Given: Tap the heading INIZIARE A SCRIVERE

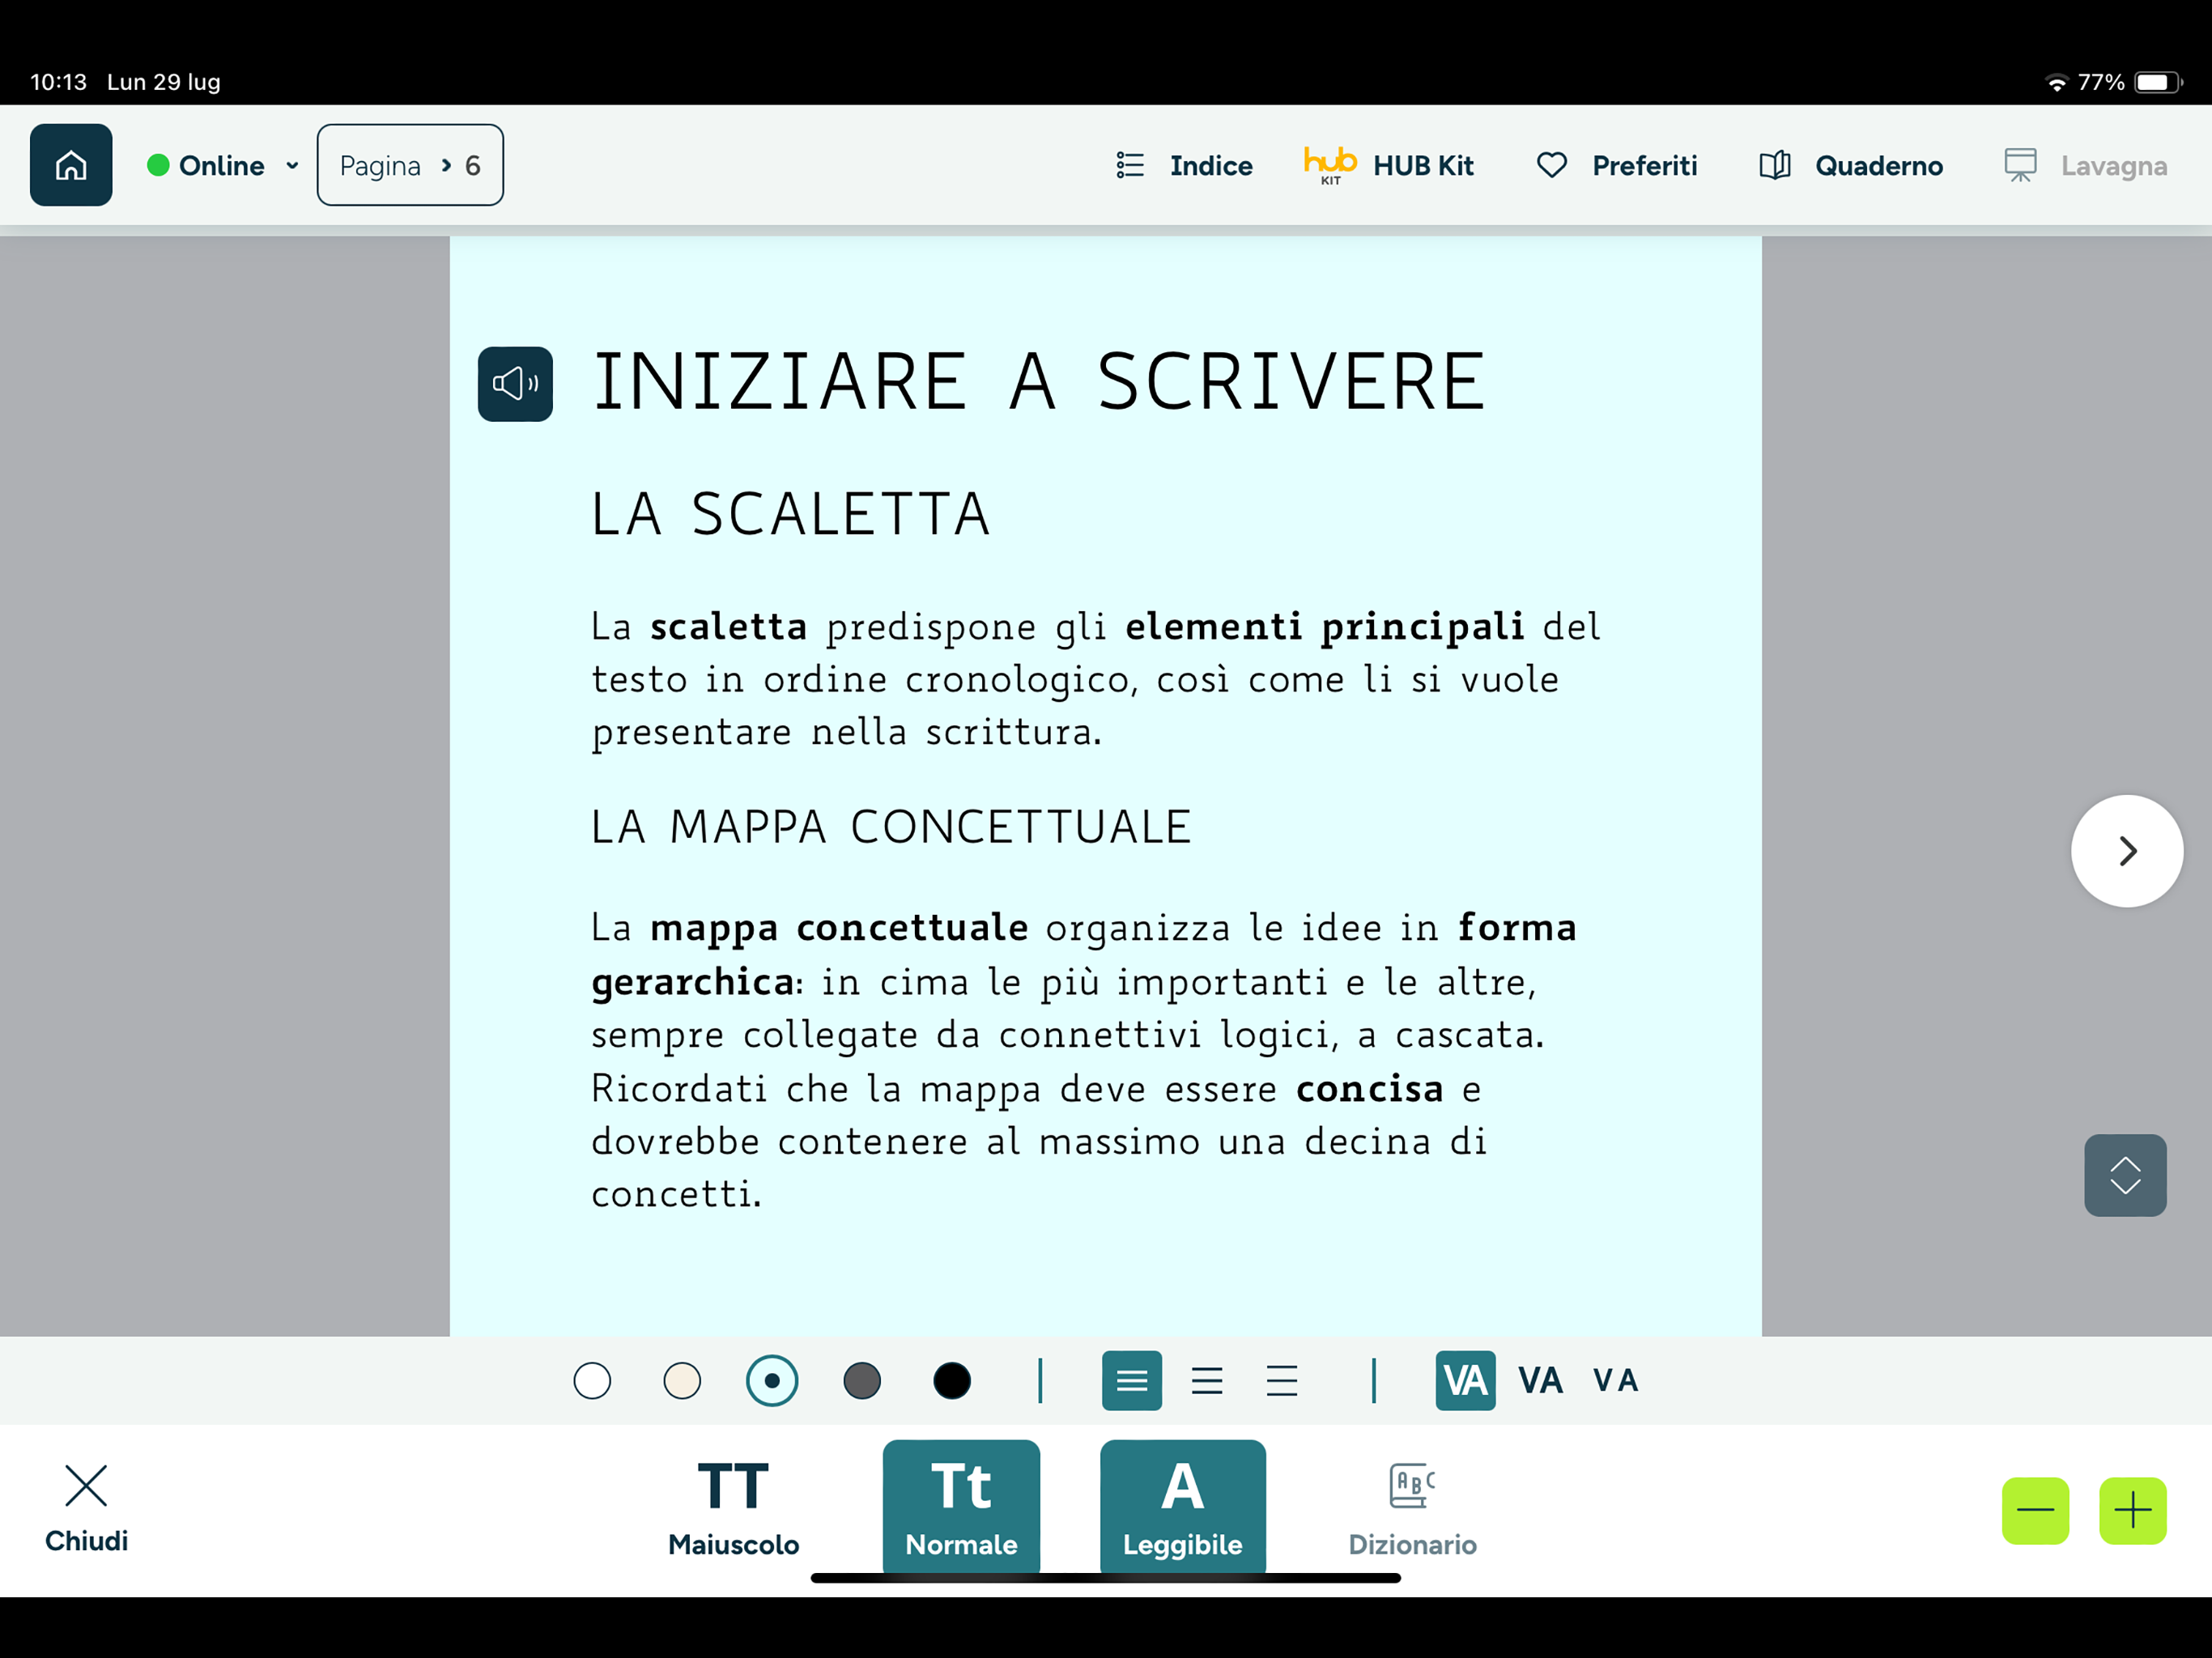Looking at the screenshot, I should (1039, 382).
